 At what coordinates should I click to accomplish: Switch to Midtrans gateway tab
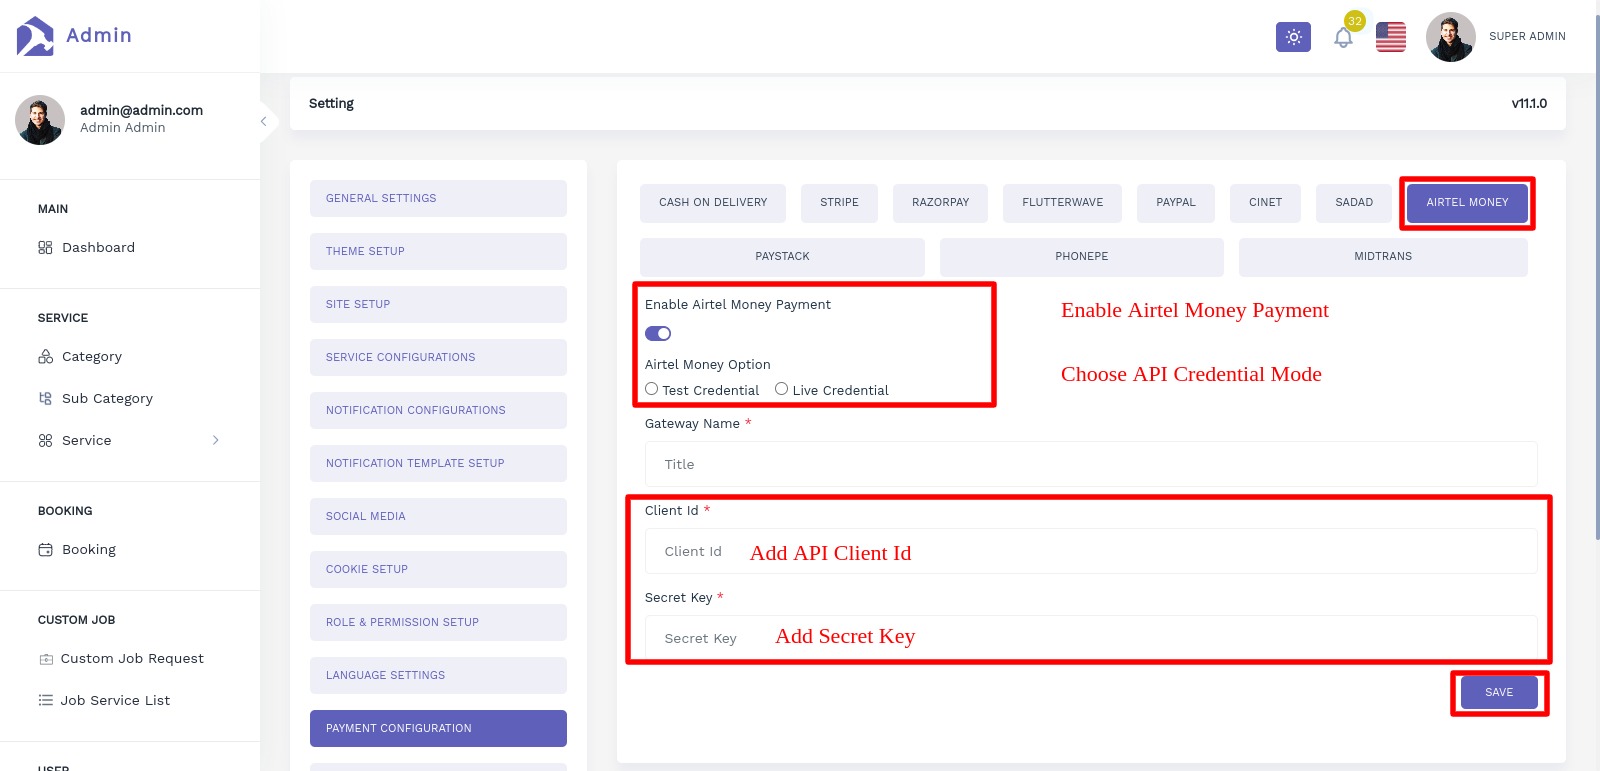point(1383,257)
